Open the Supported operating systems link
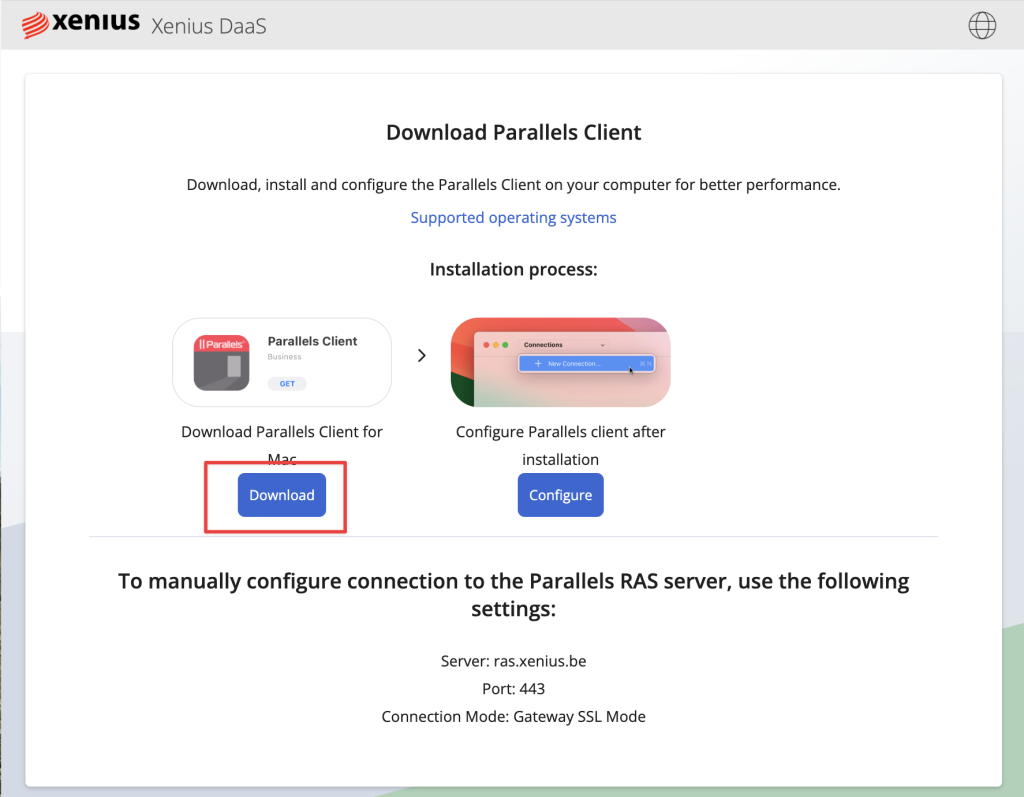The image size is (1024, 797). [x=513, y=217]
